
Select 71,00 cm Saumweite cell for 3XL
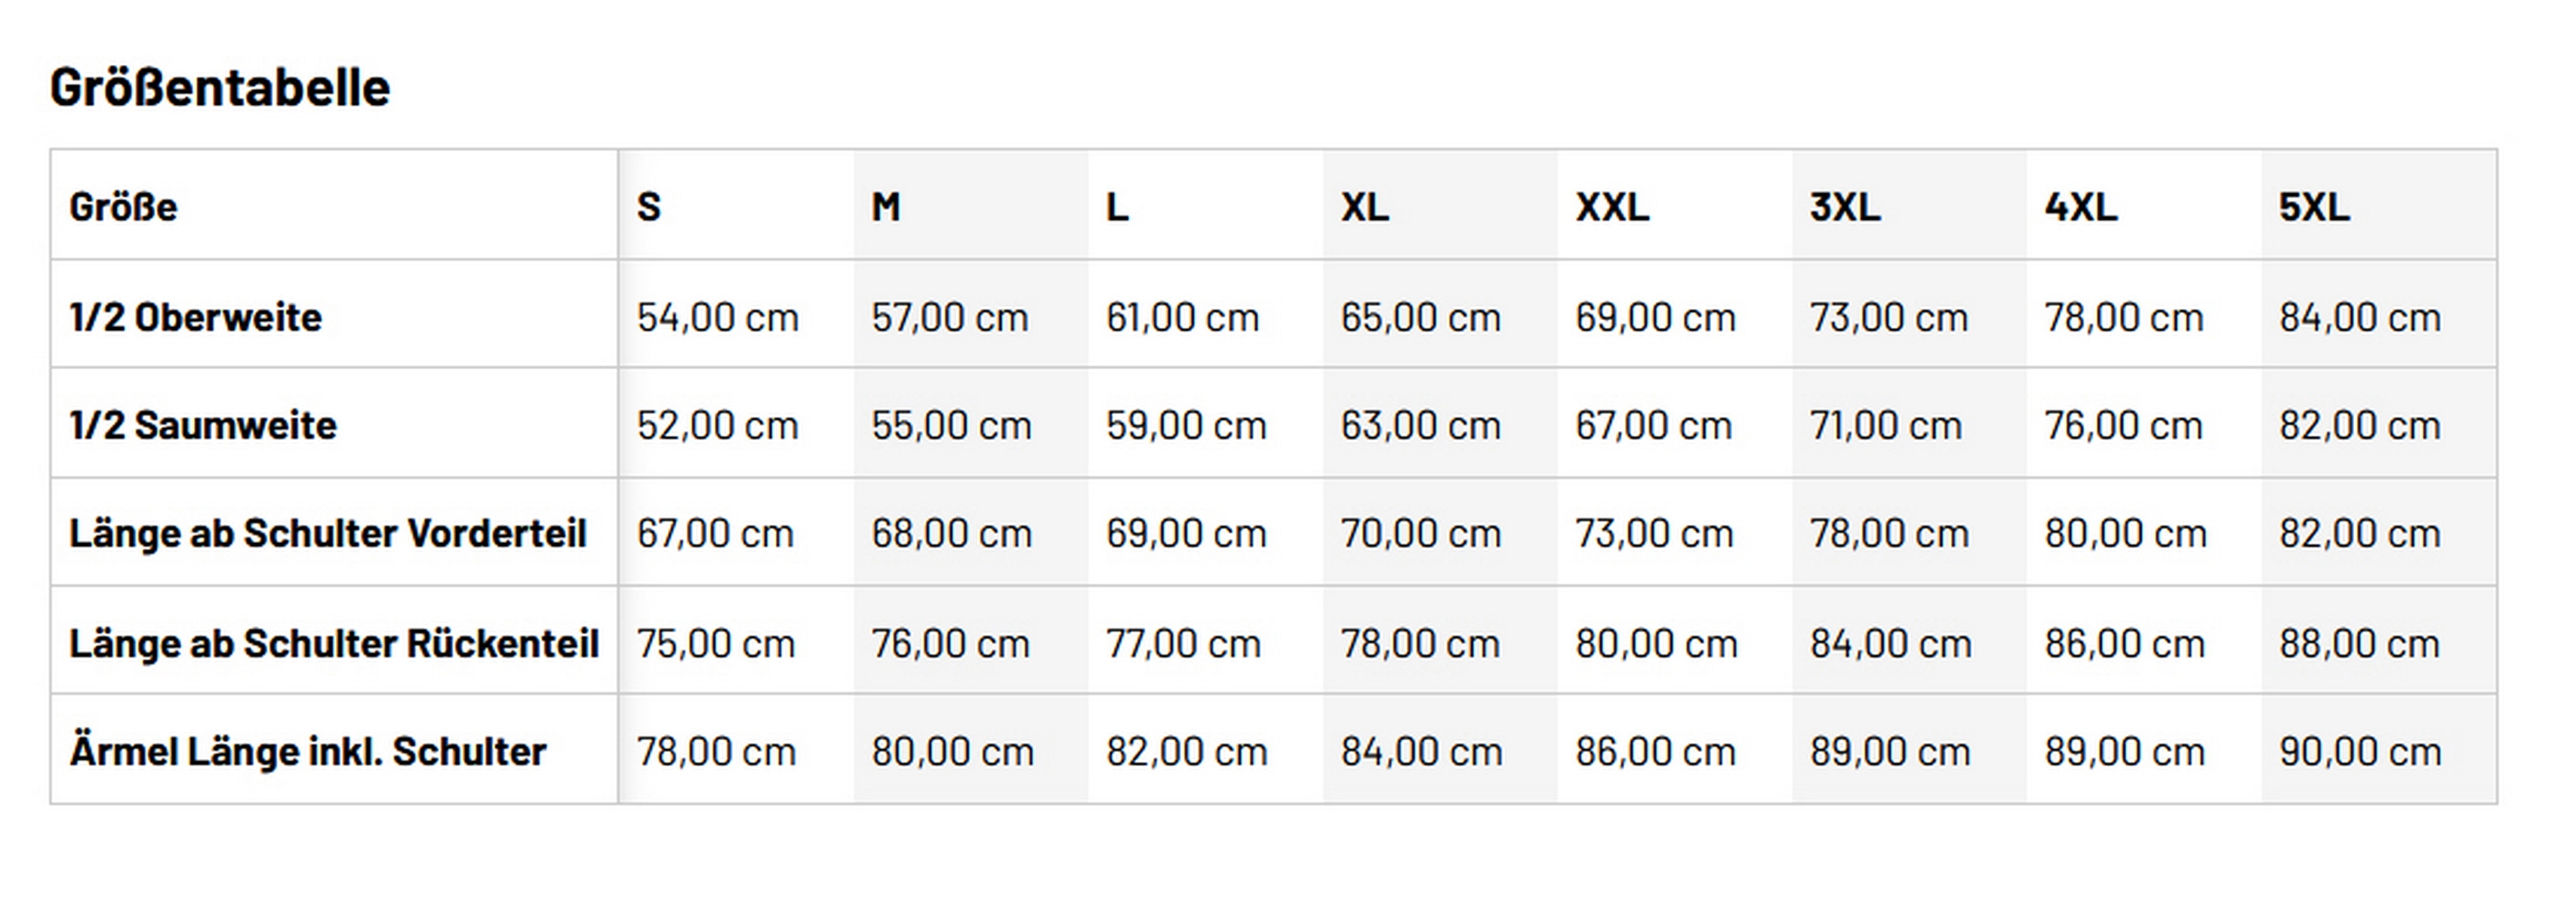coord(1885,425)
